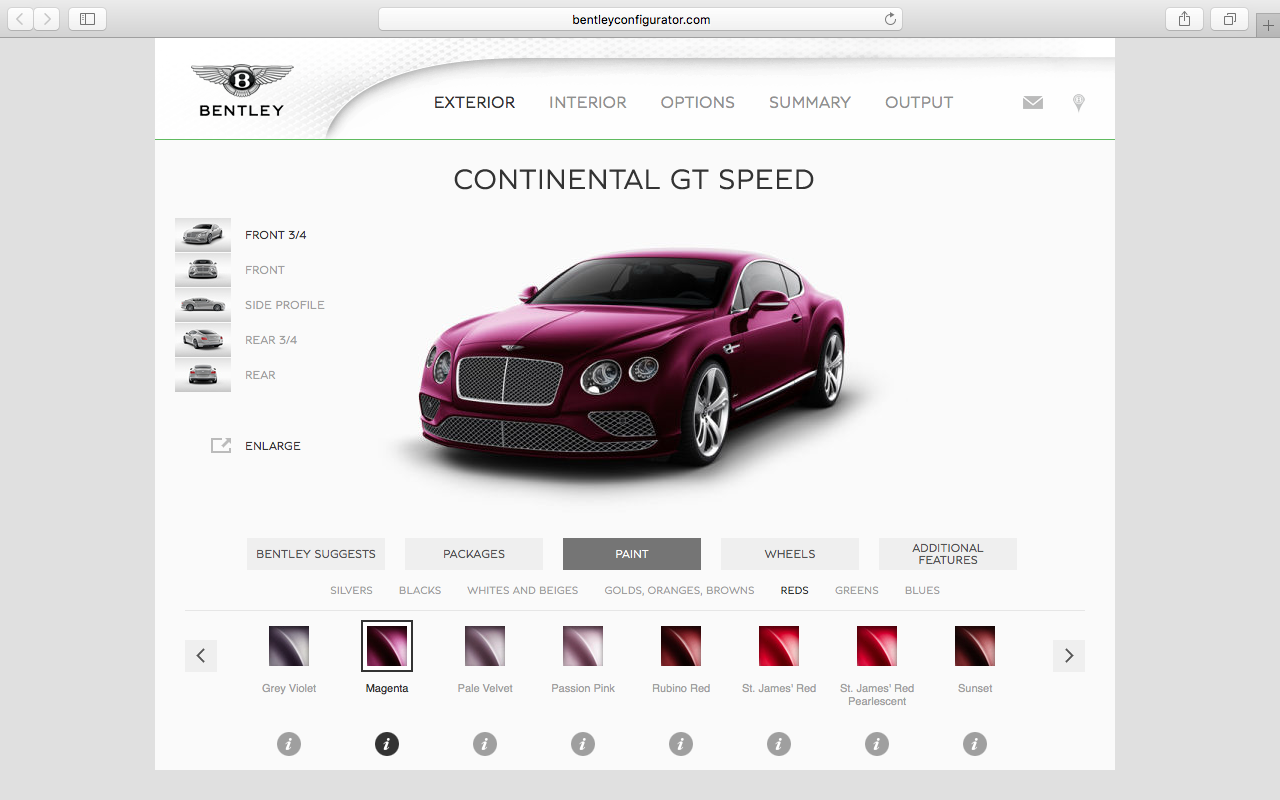This screenshot has height=800, width=1280.
Task: Choose the Pale Velvet color swatch
Action: pos(485,646)
